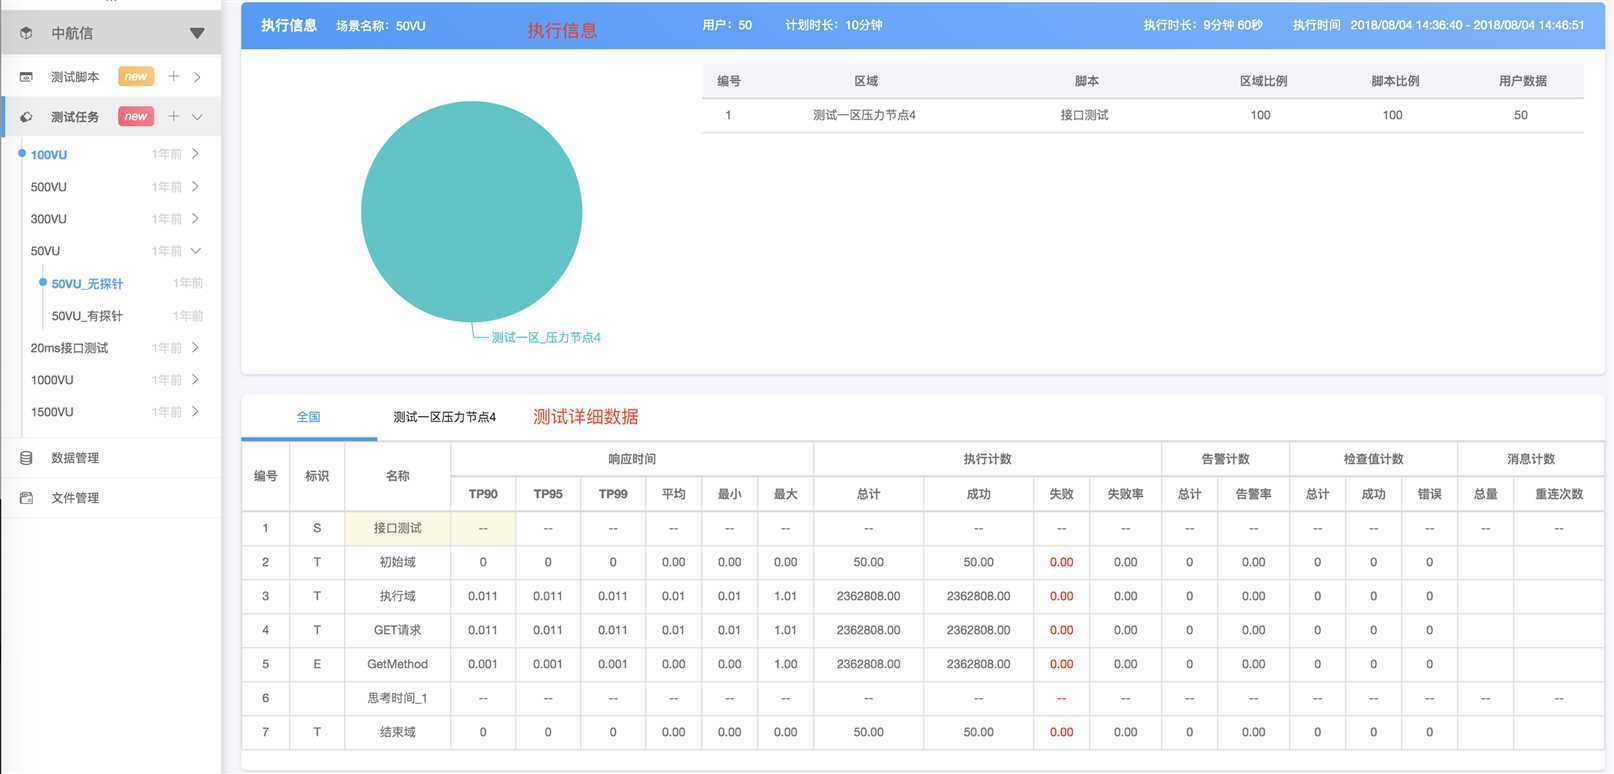
Task: Click the 文件管理 file icon
Action: coord(27,498)
